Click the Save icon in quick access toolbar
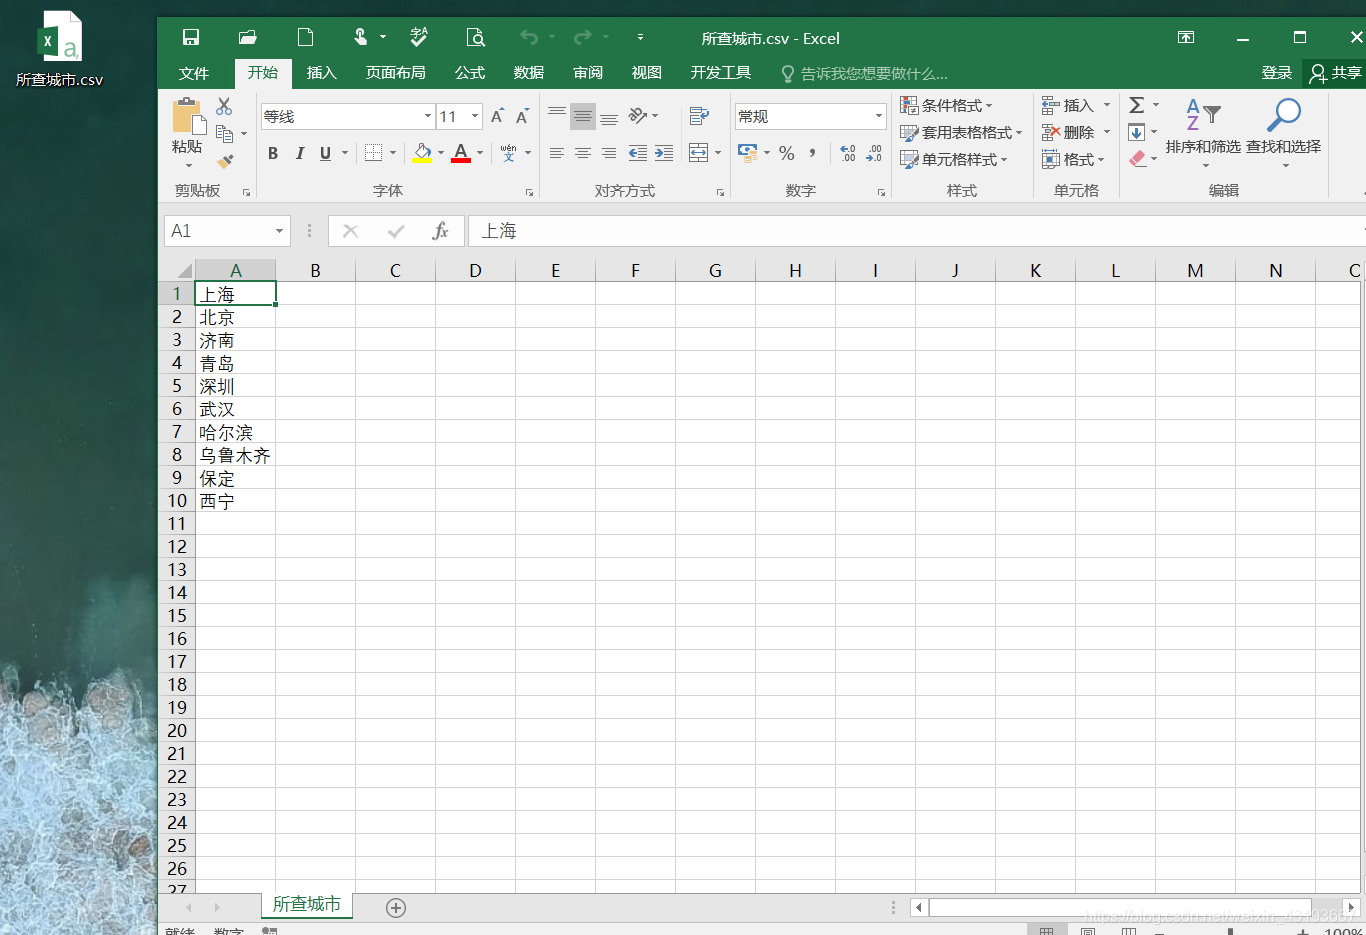 click(191, 38)
